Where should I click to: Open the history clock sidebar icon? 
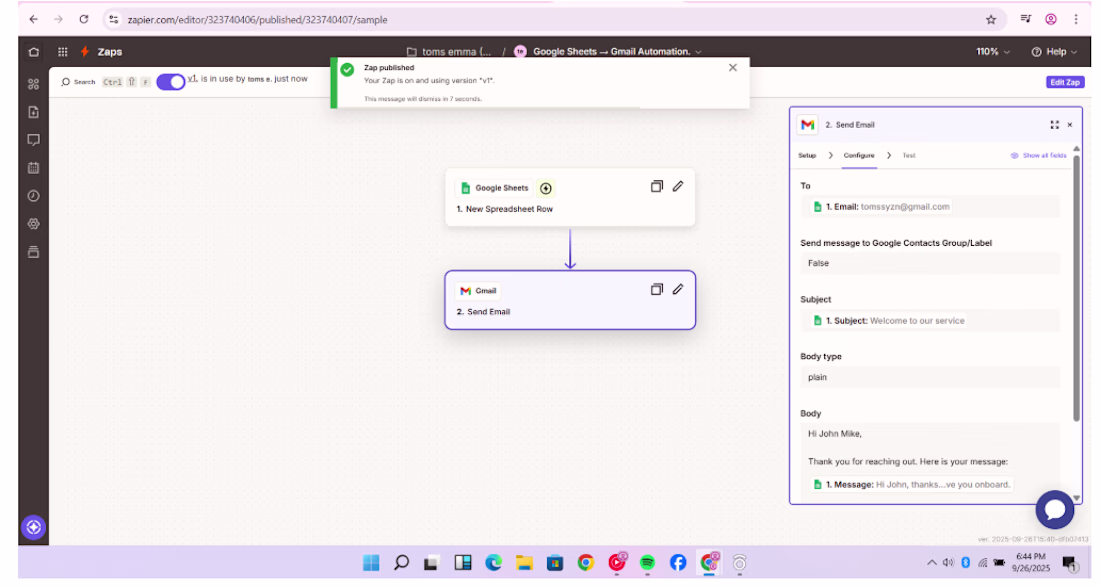coord(34,196)
